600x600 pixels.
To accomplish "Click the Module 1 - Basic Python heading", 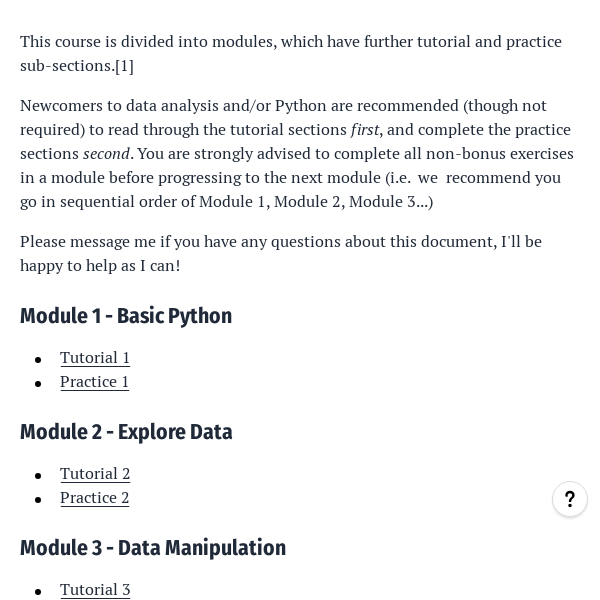I will pyautogui.click(x=126, y=316).
